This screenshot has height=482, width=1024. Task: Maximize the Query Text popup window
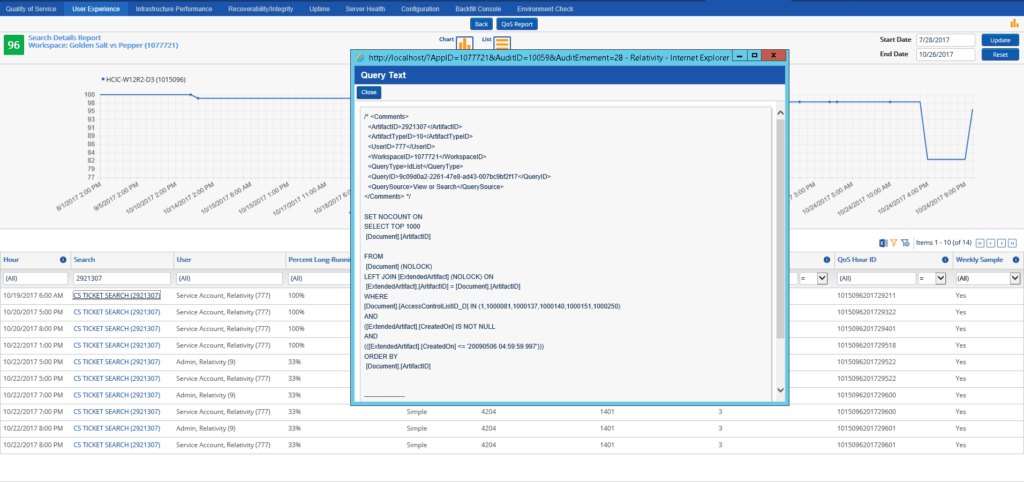754,56
